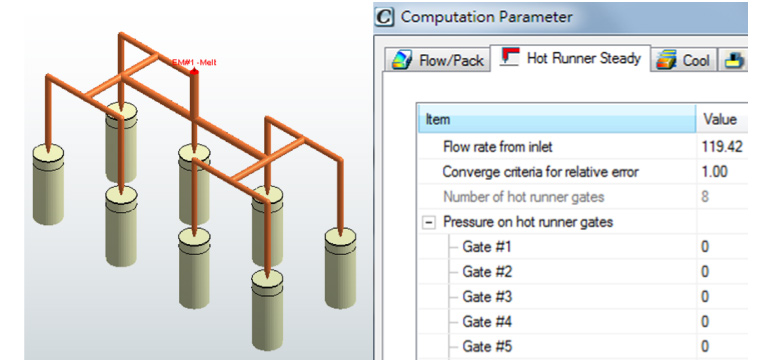Click the red melt entrance marker
760x360 pixels.
pyautogui.click(x=194, y=72)
